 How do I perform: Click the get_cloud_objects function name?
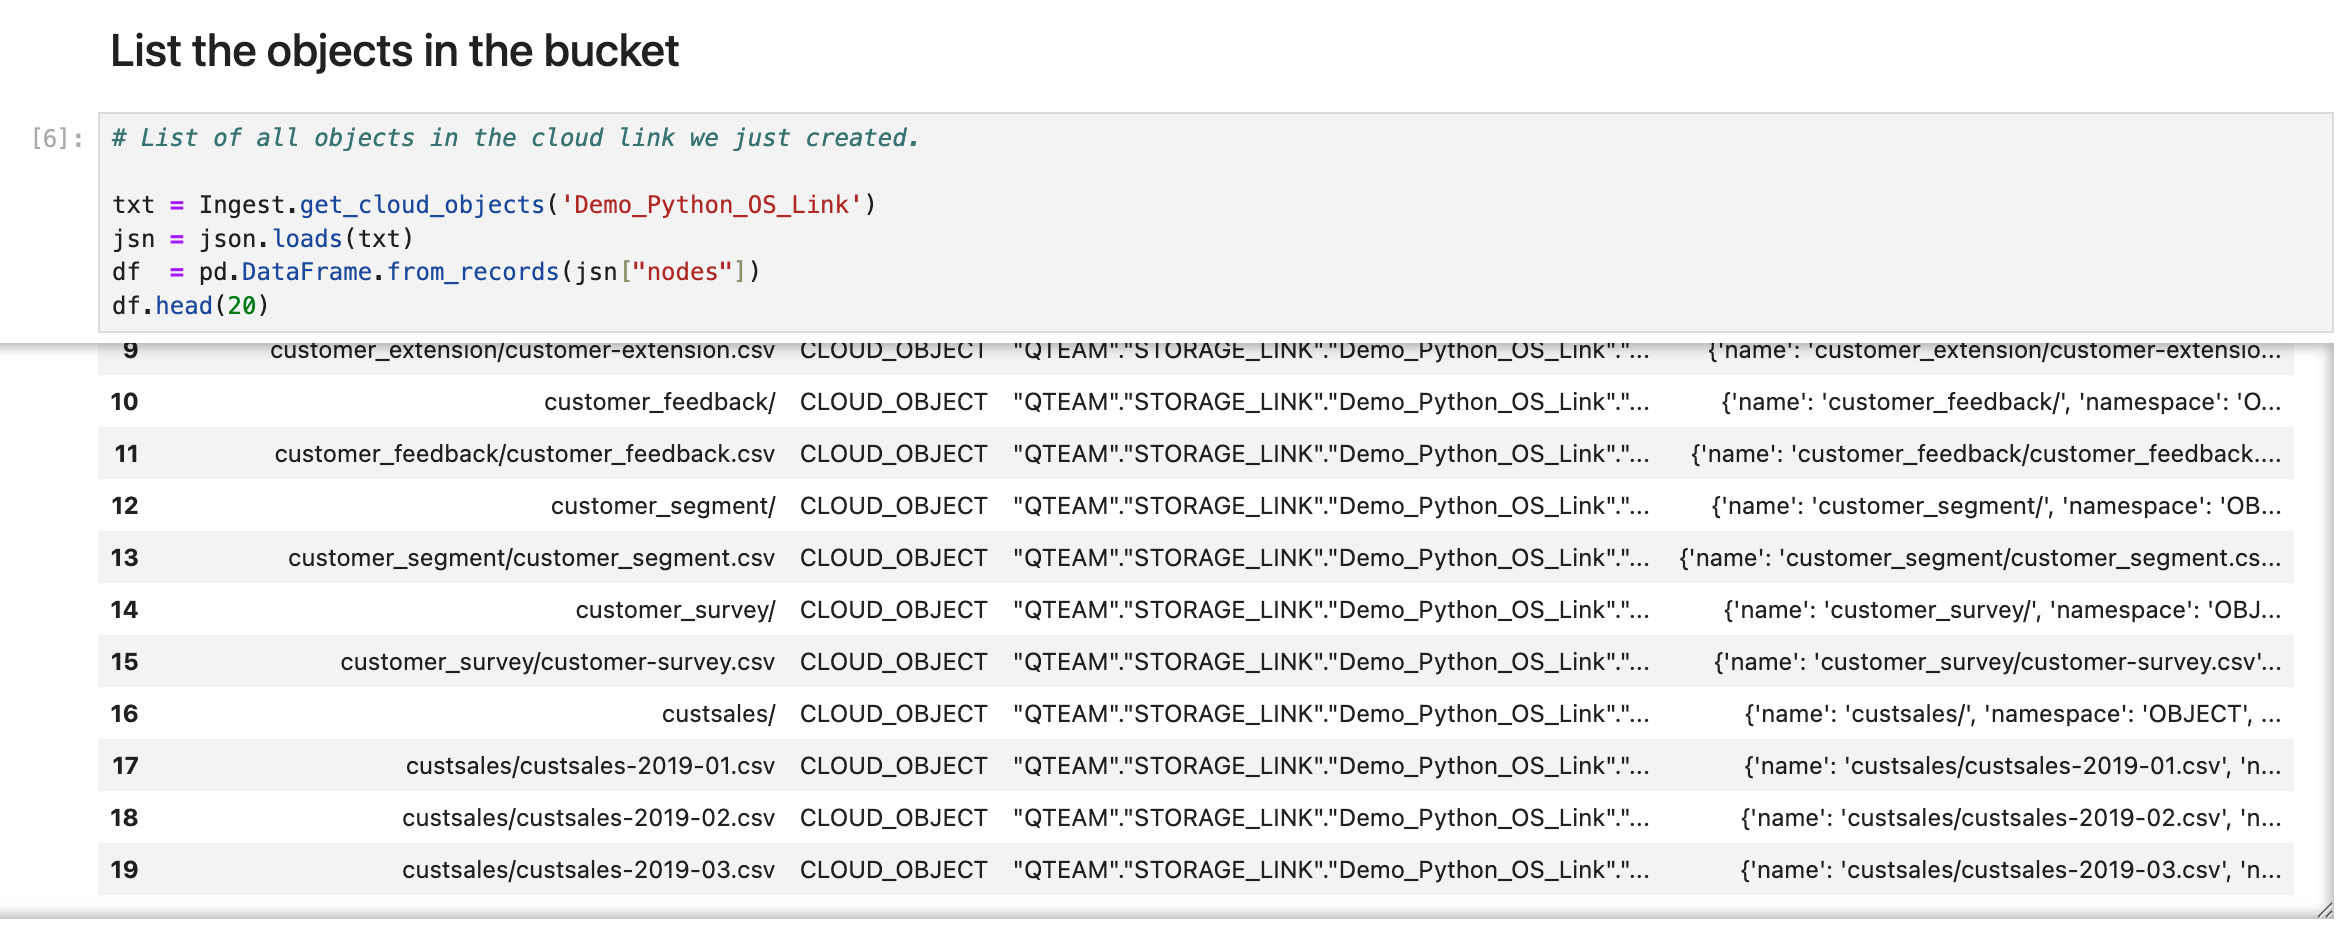point(421,204)
